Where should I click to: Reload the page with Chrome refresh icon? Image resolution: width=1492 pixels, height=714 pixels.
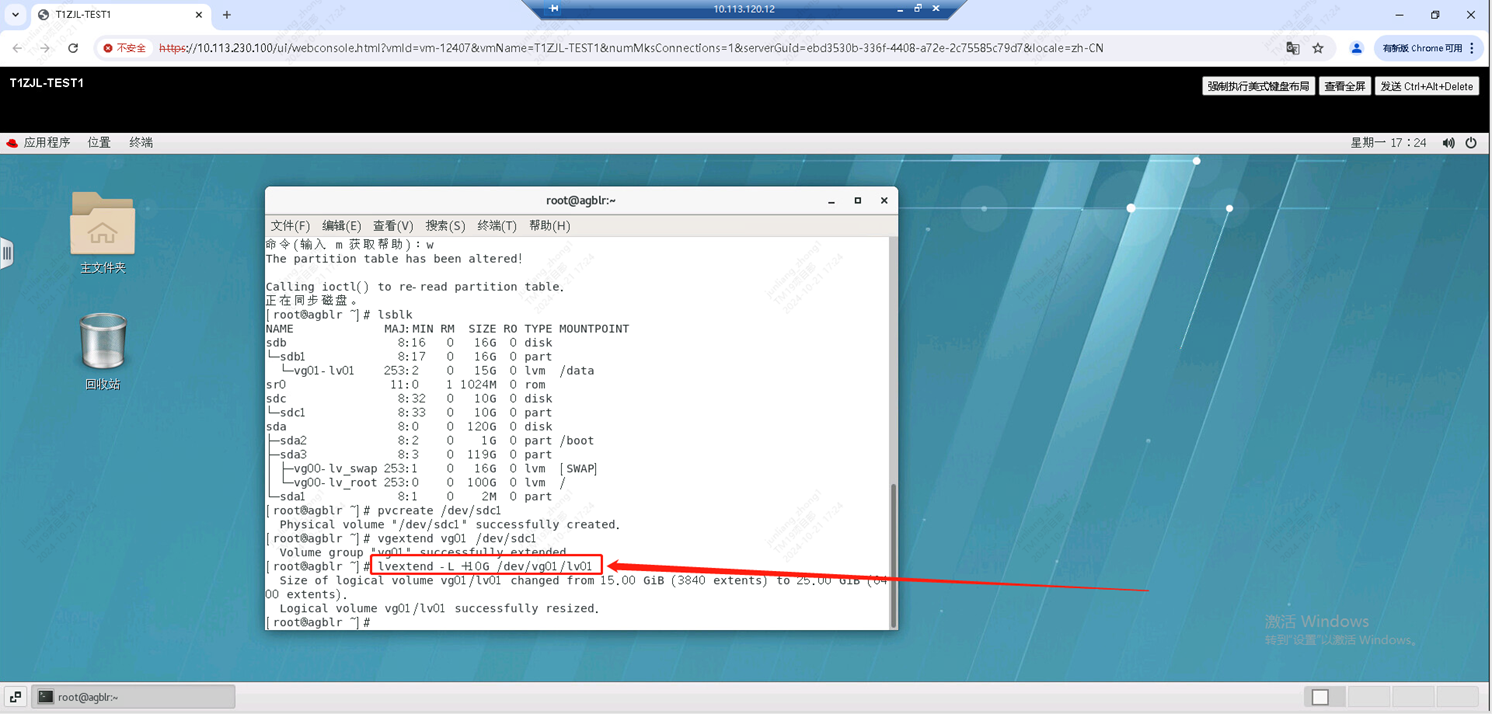coord(73,48)
